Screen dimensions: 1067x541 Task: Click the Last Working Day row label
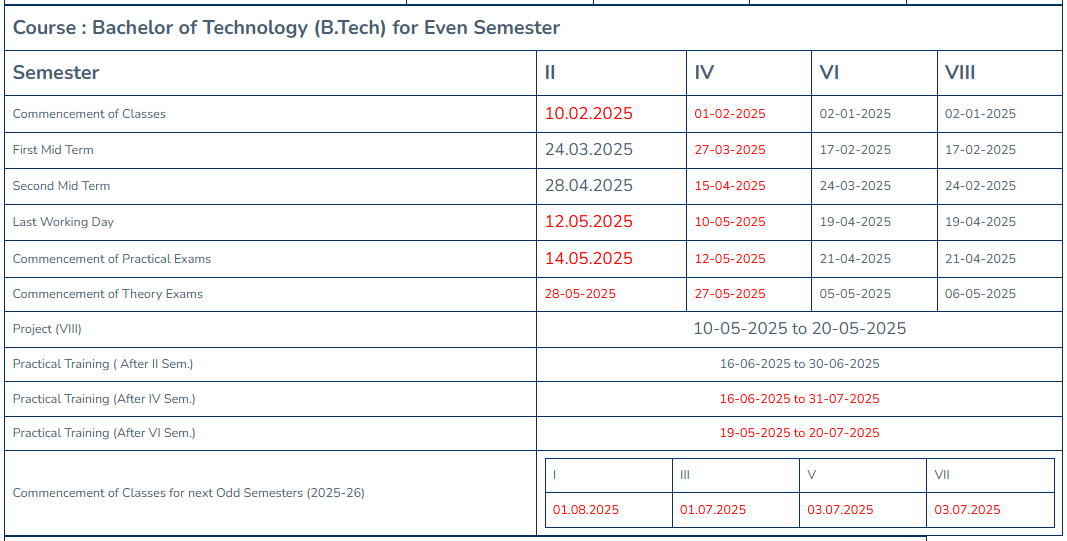63,222
